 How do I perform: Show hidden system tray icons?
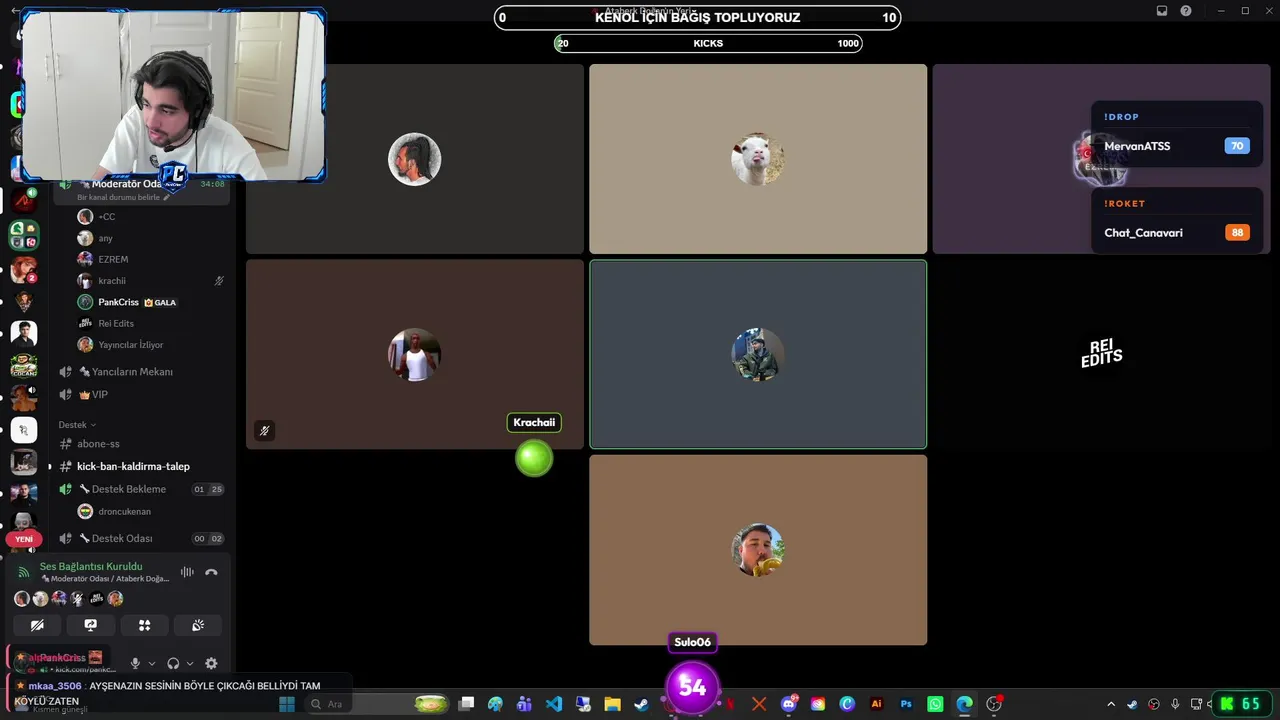click(x=1111, y=704)
